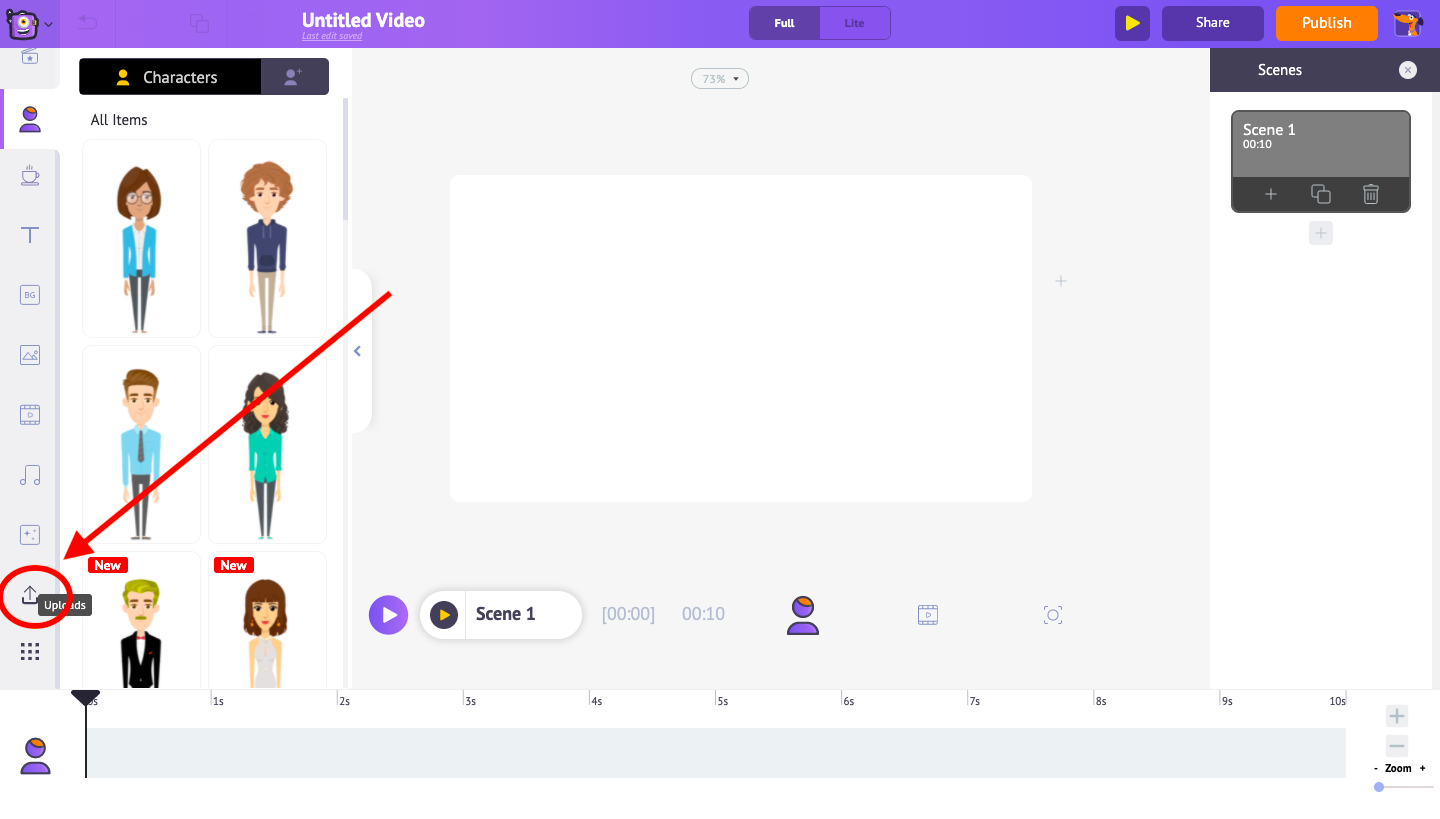Click the Publish button
1440x819 pixels.
[1326, 23]
